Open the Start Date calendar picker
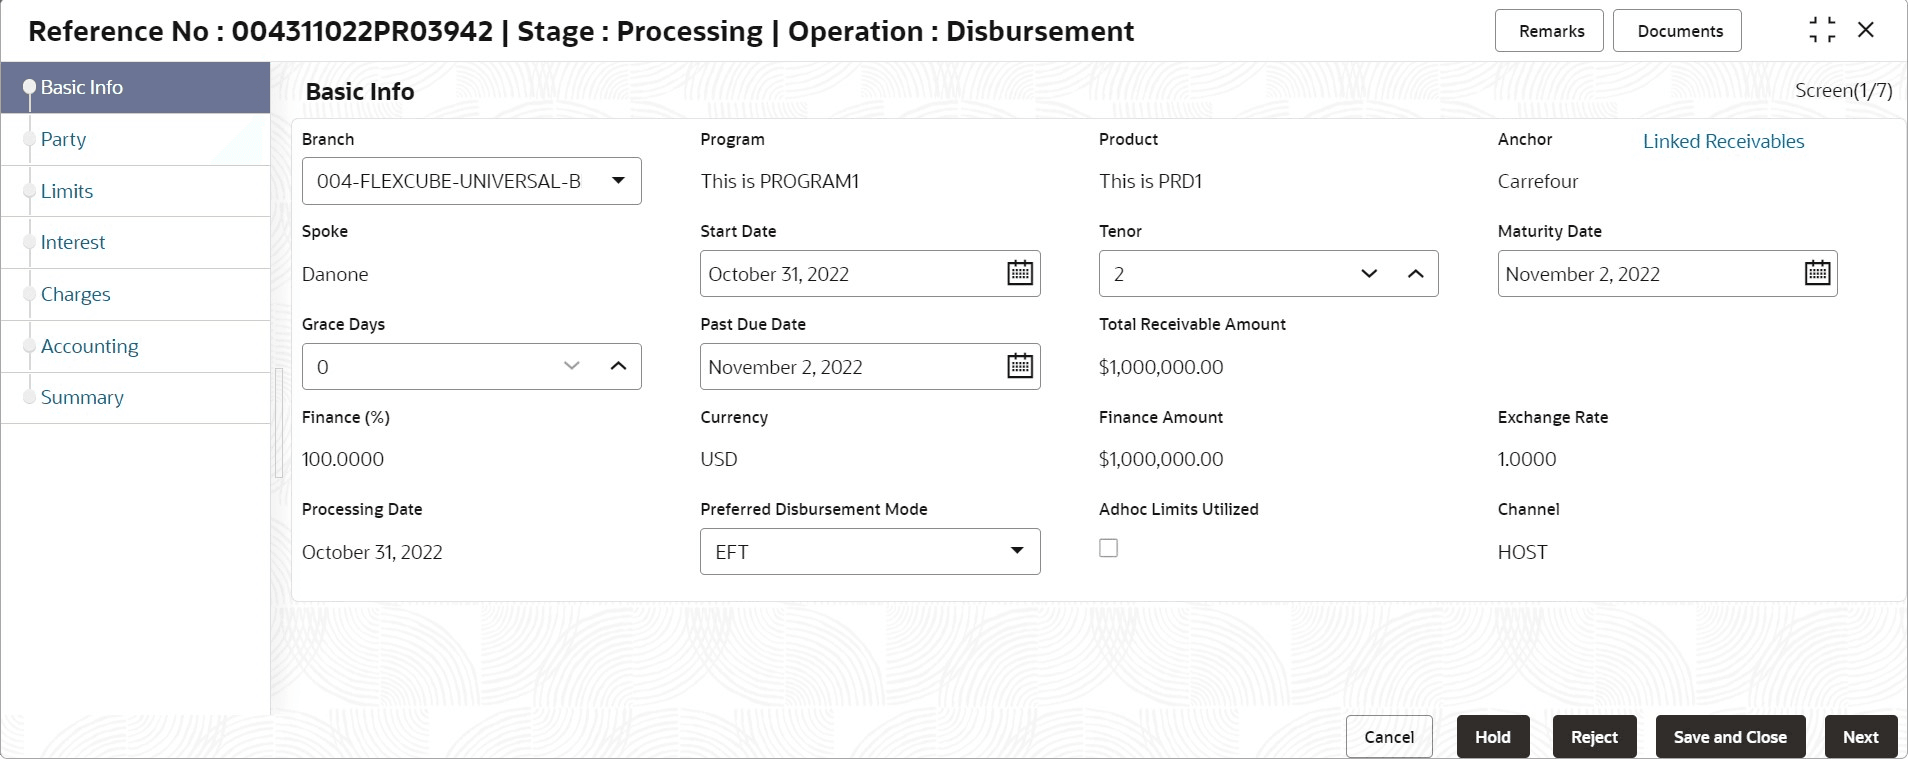Screen dimensions: 1908x759 1019,273
